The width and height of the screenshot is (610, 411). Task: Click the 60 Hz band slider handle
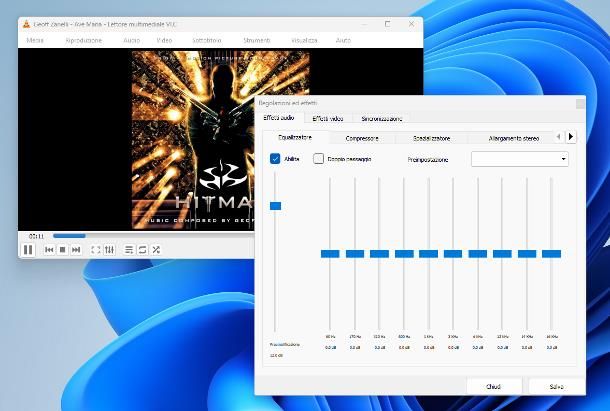pyautogui.click(x=330, y=254)
